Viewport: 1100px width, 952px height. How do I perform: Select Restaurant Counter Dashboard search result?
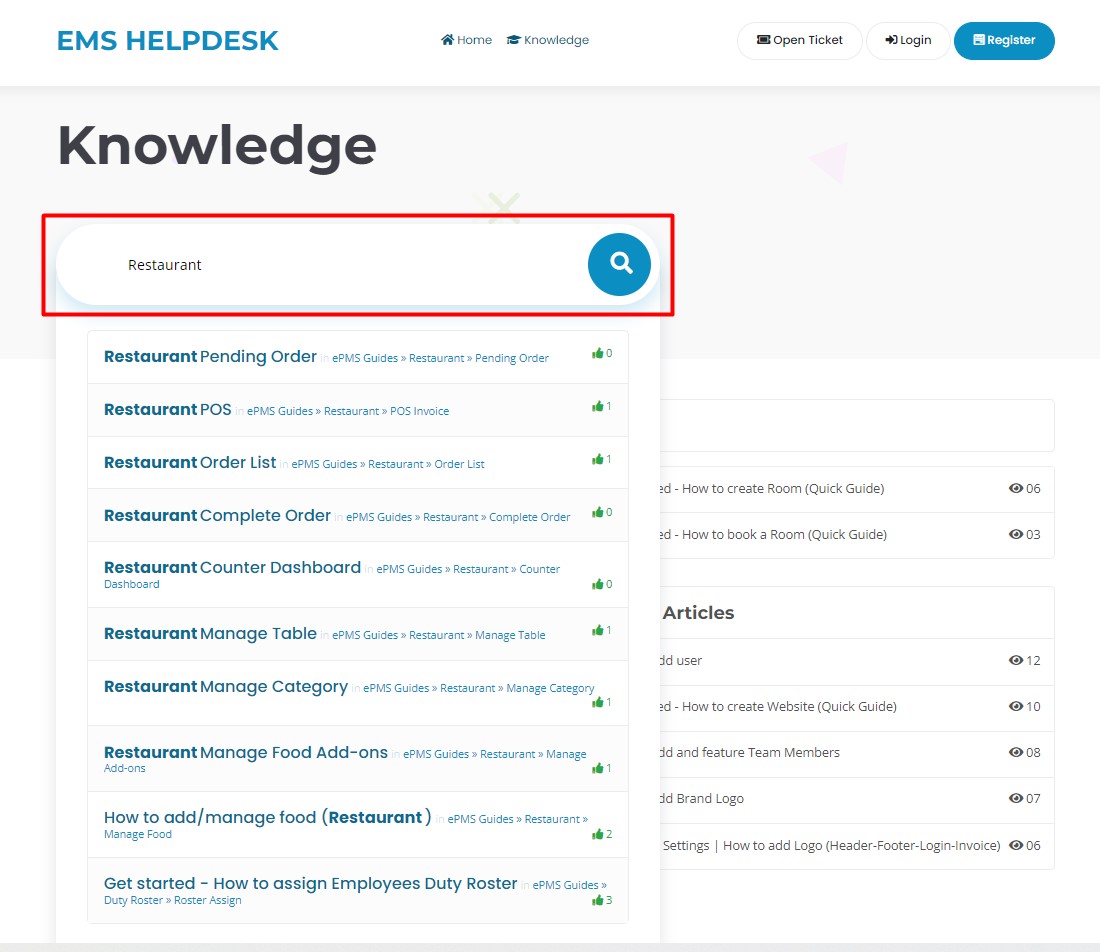pos(232,567)
